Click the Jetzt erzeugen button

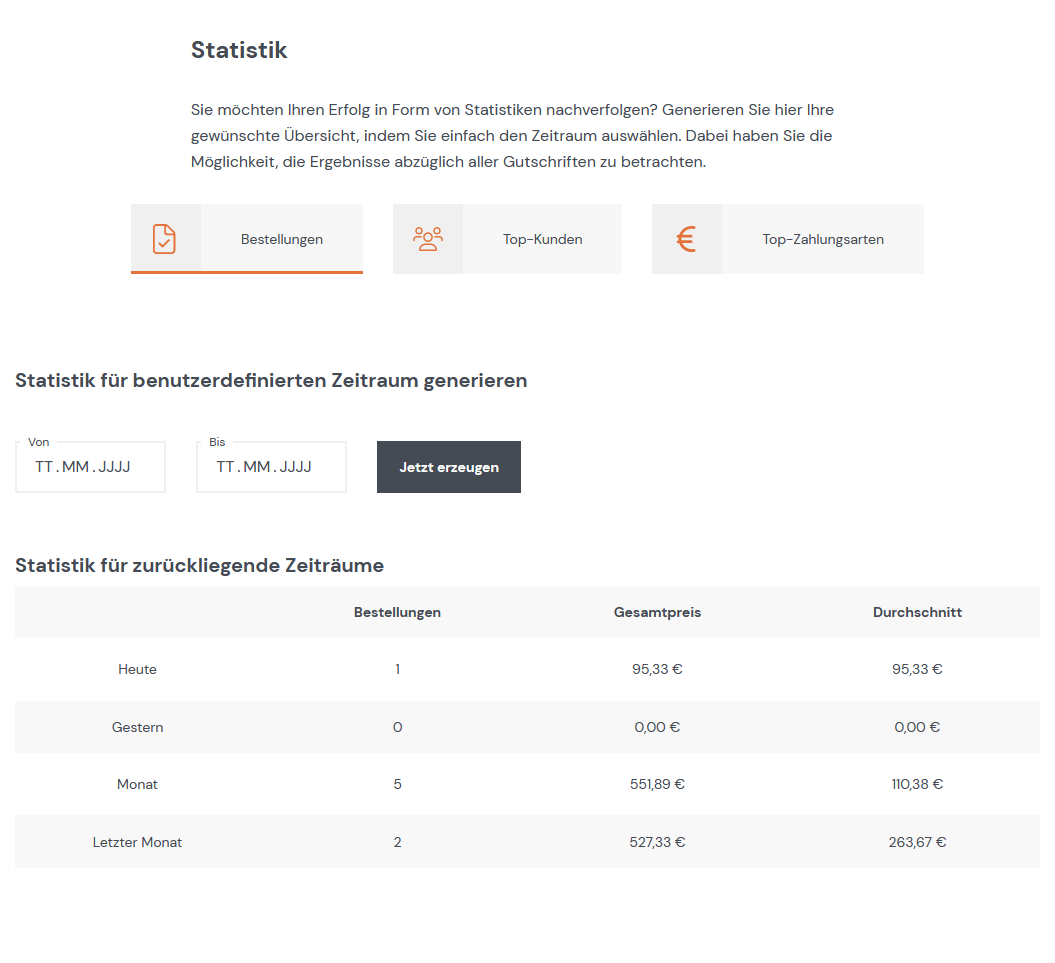tap(449, 467)
